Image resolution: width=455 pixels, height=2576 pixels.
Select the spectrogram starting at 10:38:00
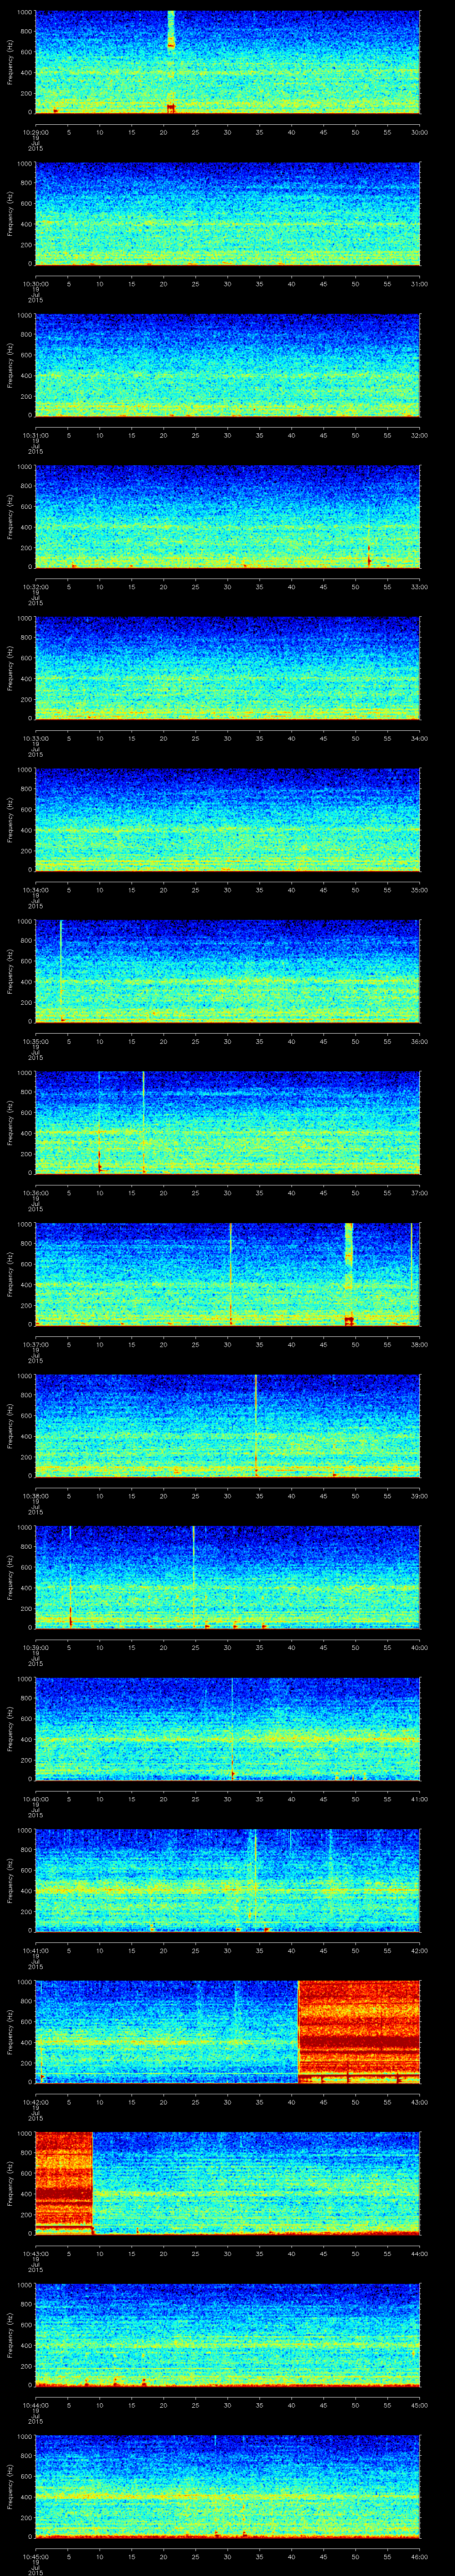228,1426
